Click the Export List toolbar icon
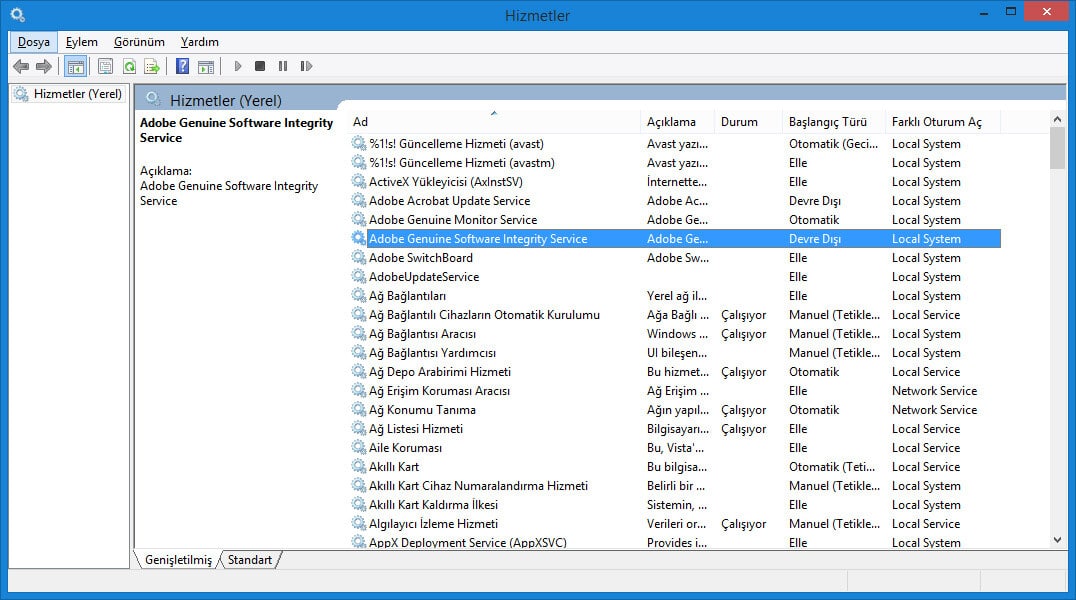The image size is (1076, 600). tap(152, 67)
